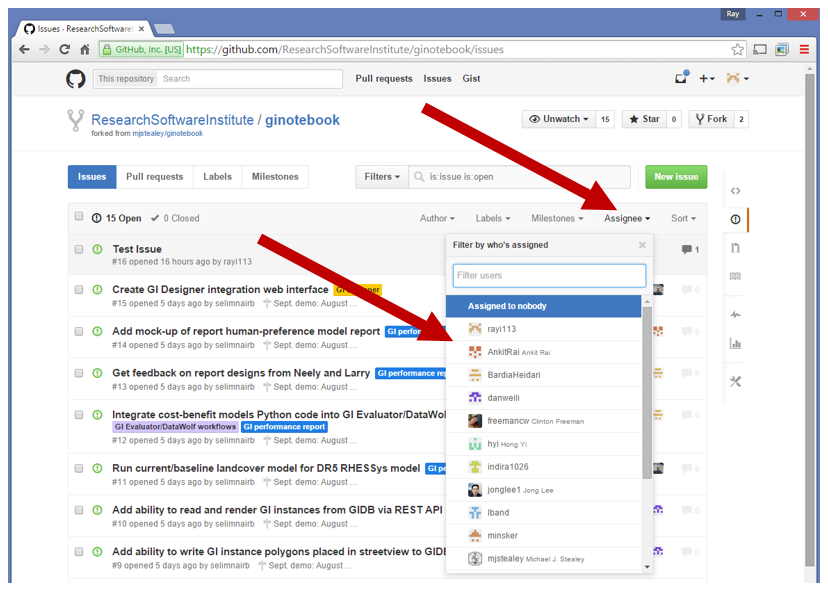Toggle the select-all issues checkbox
Image resolution: width=828 pixels, height=589 pixels.
click(x=79, y=216)
